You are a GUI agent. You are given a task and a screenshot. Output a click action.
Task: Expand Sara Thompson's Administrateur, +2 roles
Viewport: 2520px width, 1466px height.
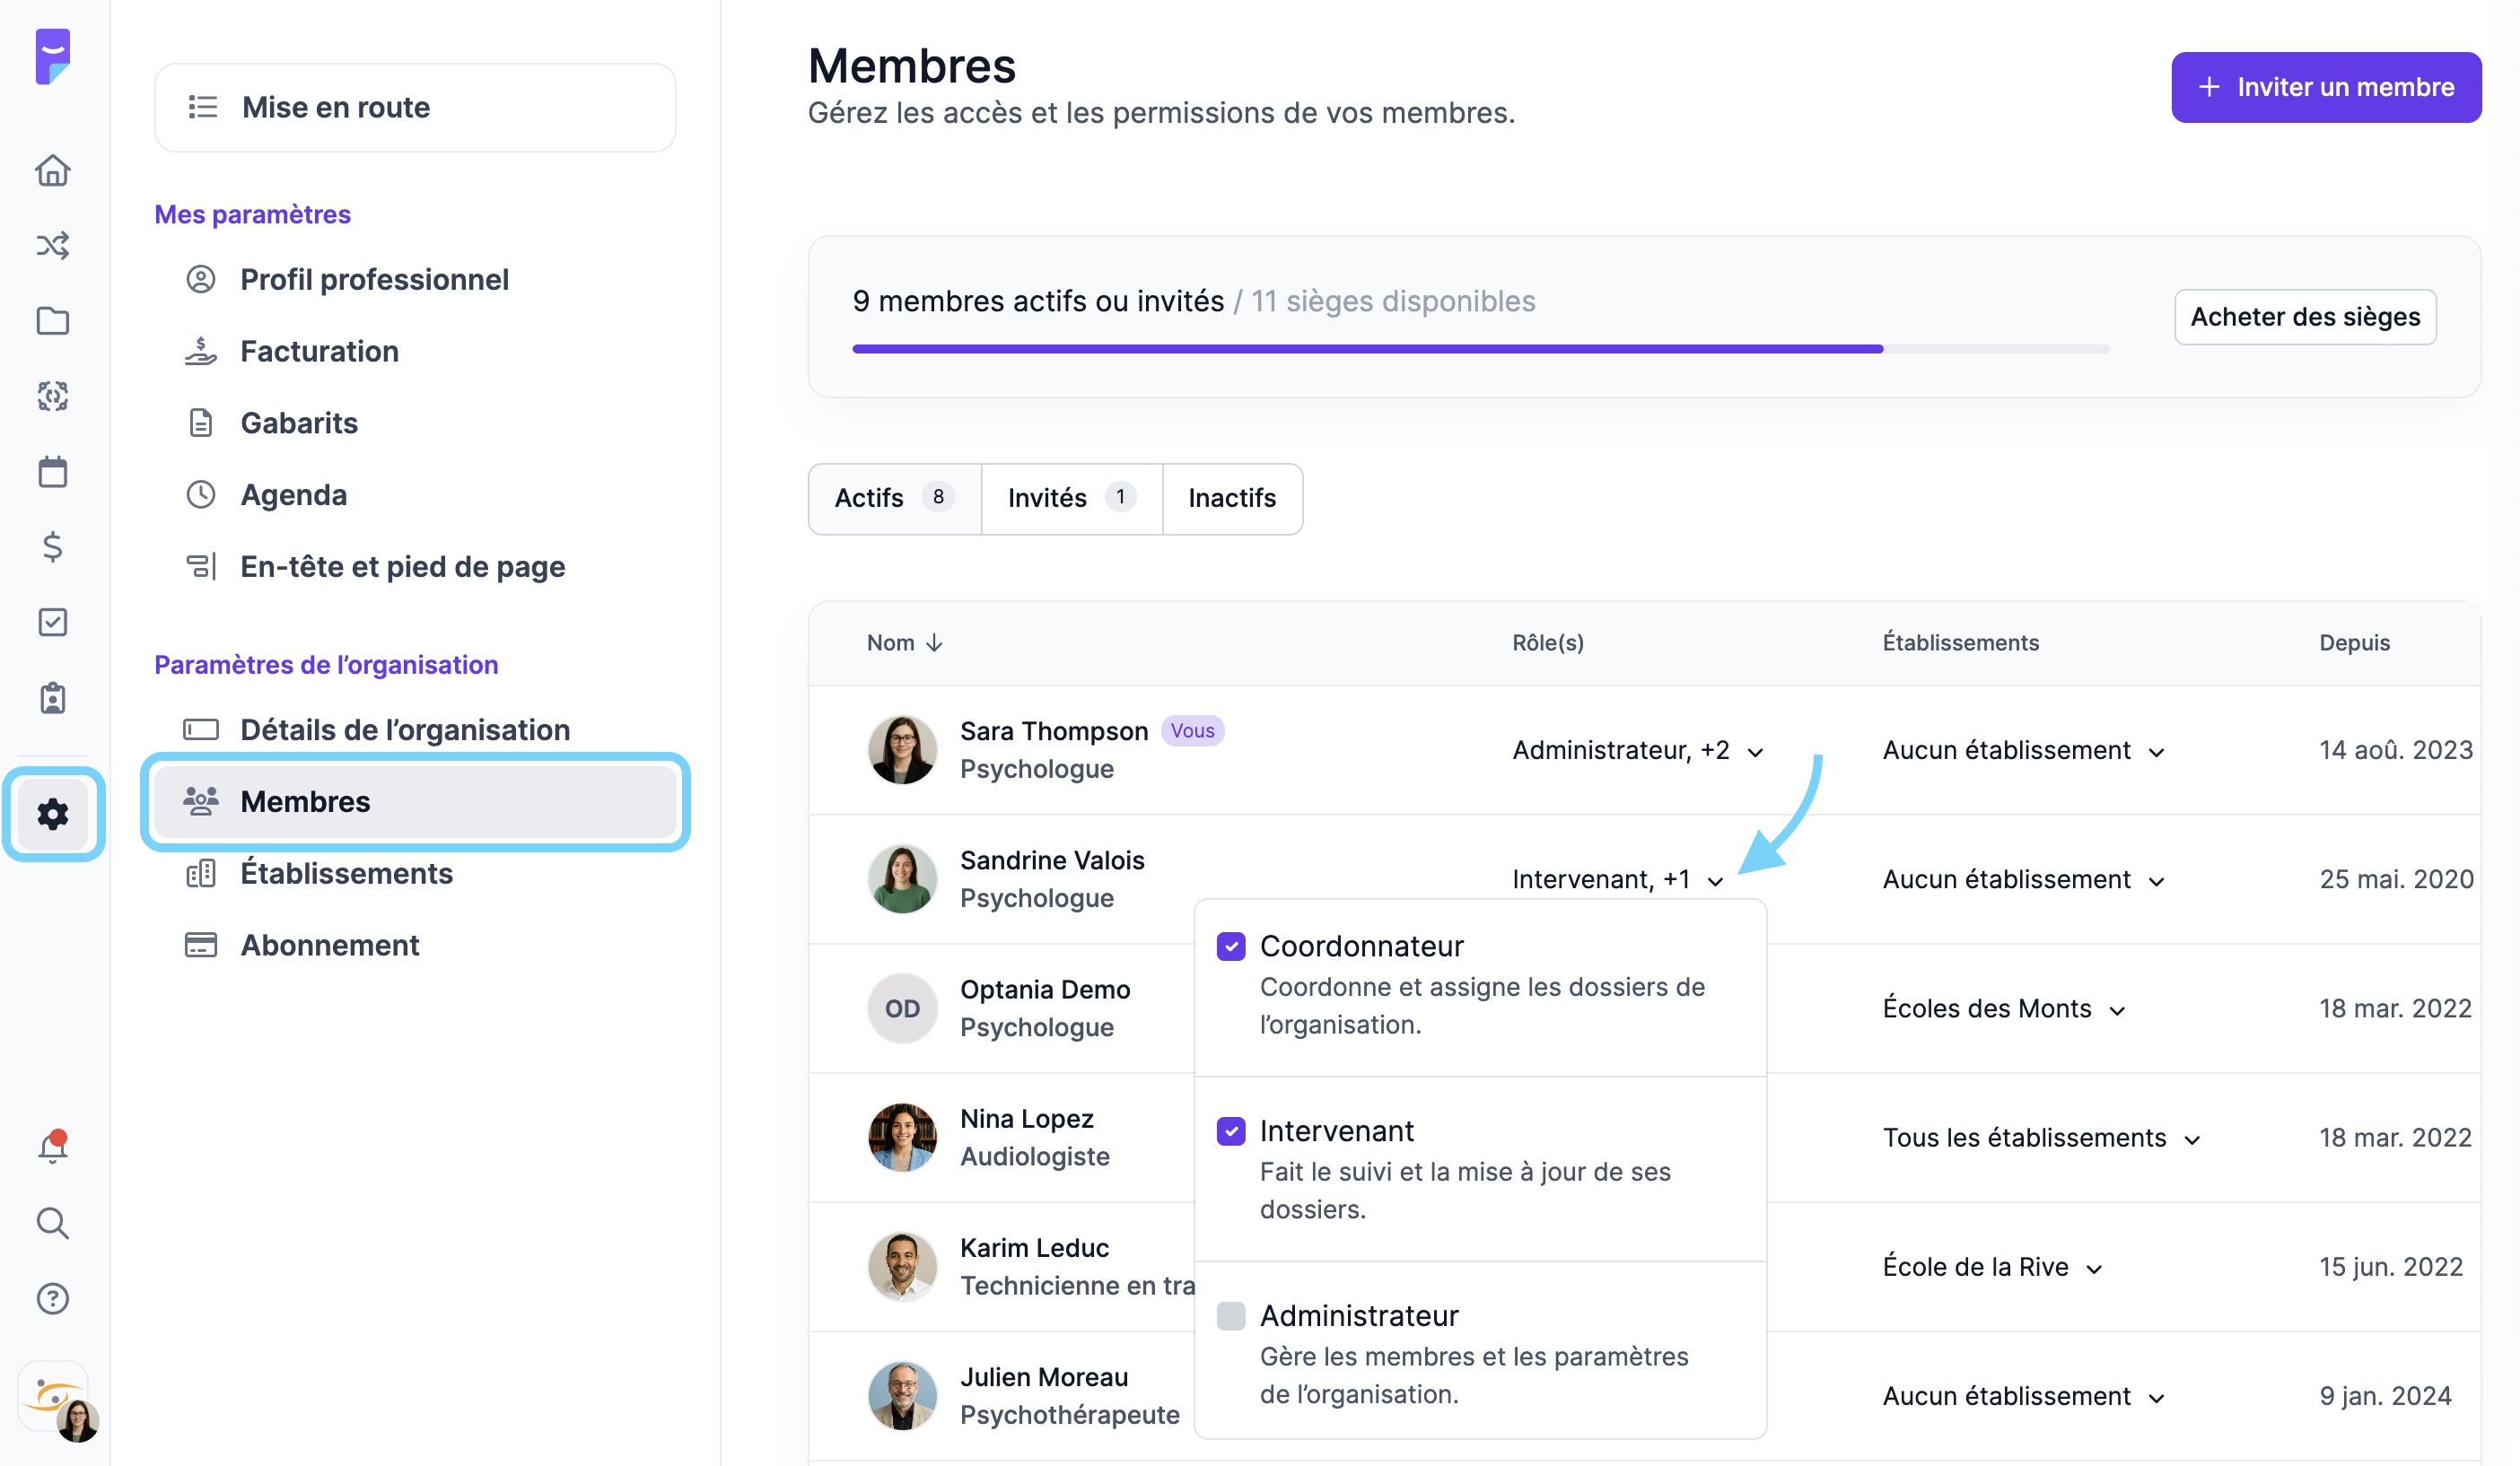1637,750
